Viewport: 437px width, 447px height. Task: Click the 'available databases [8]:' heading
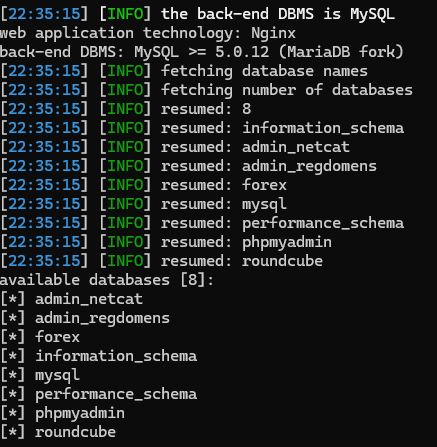(107, 280)
